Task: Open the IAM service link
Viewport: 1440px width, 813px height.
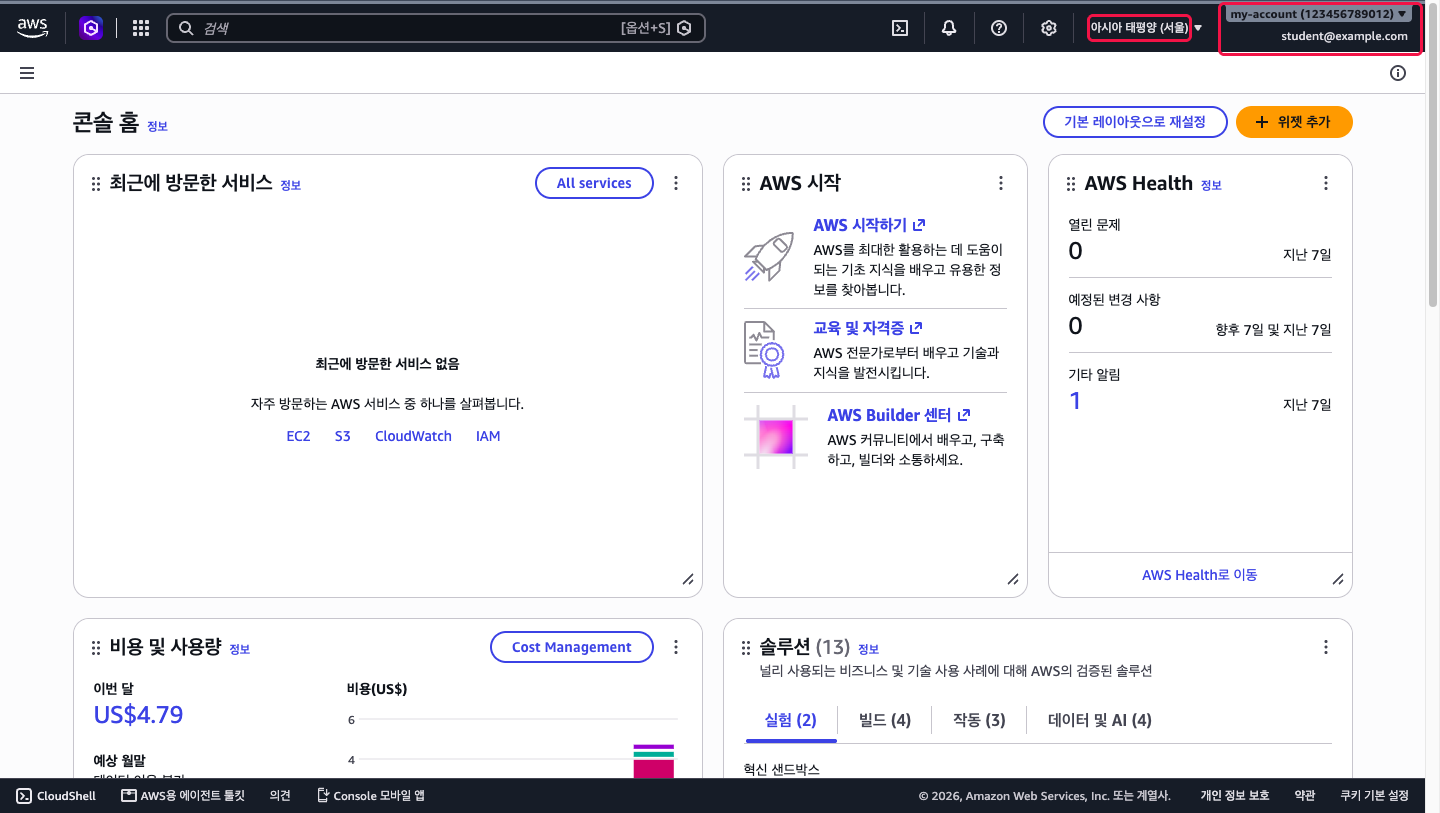Action: coord(488,436)
